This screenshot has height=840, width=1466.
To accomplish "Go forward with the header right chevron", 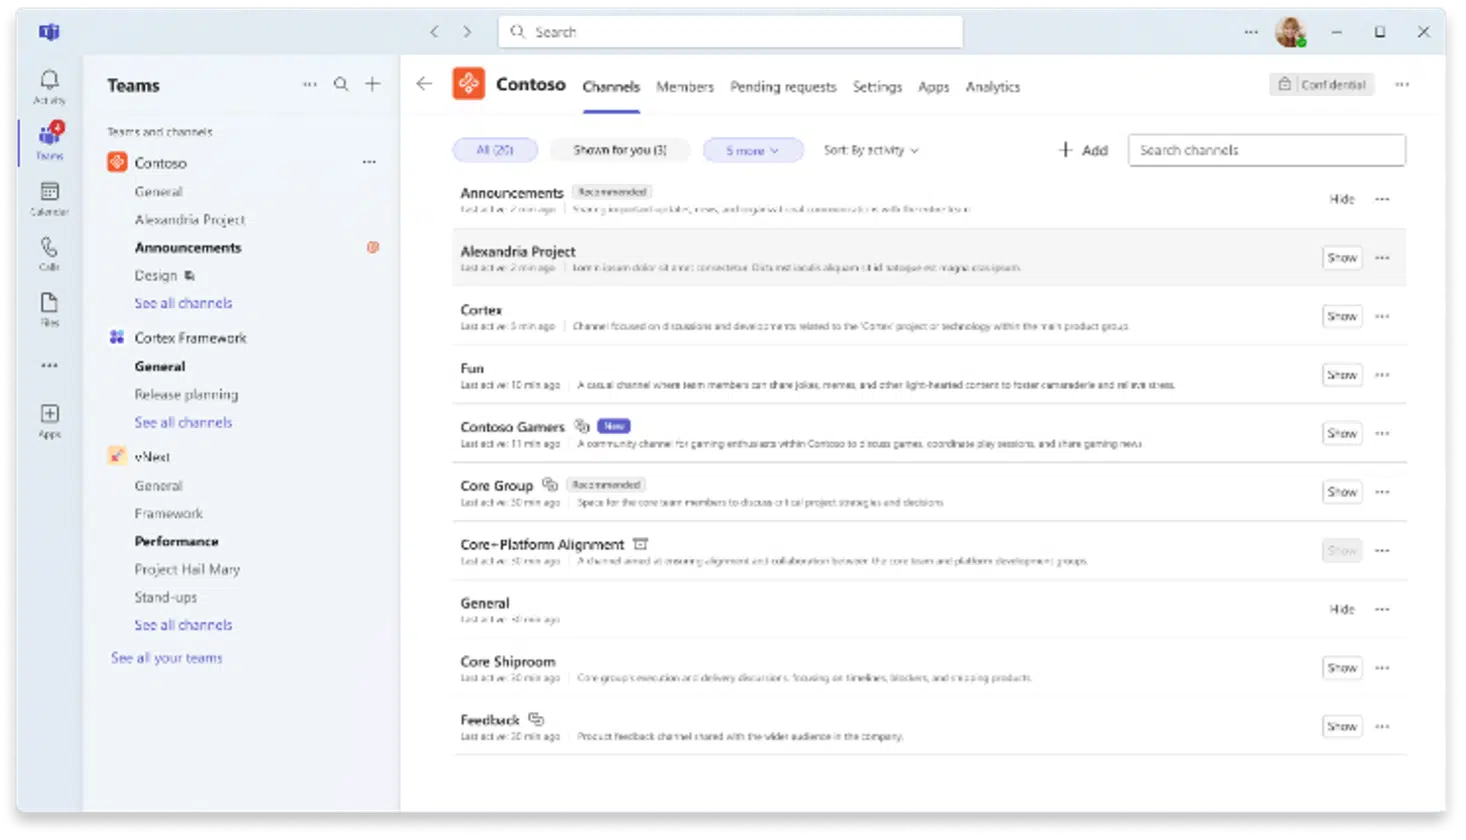I will [467, 32].
